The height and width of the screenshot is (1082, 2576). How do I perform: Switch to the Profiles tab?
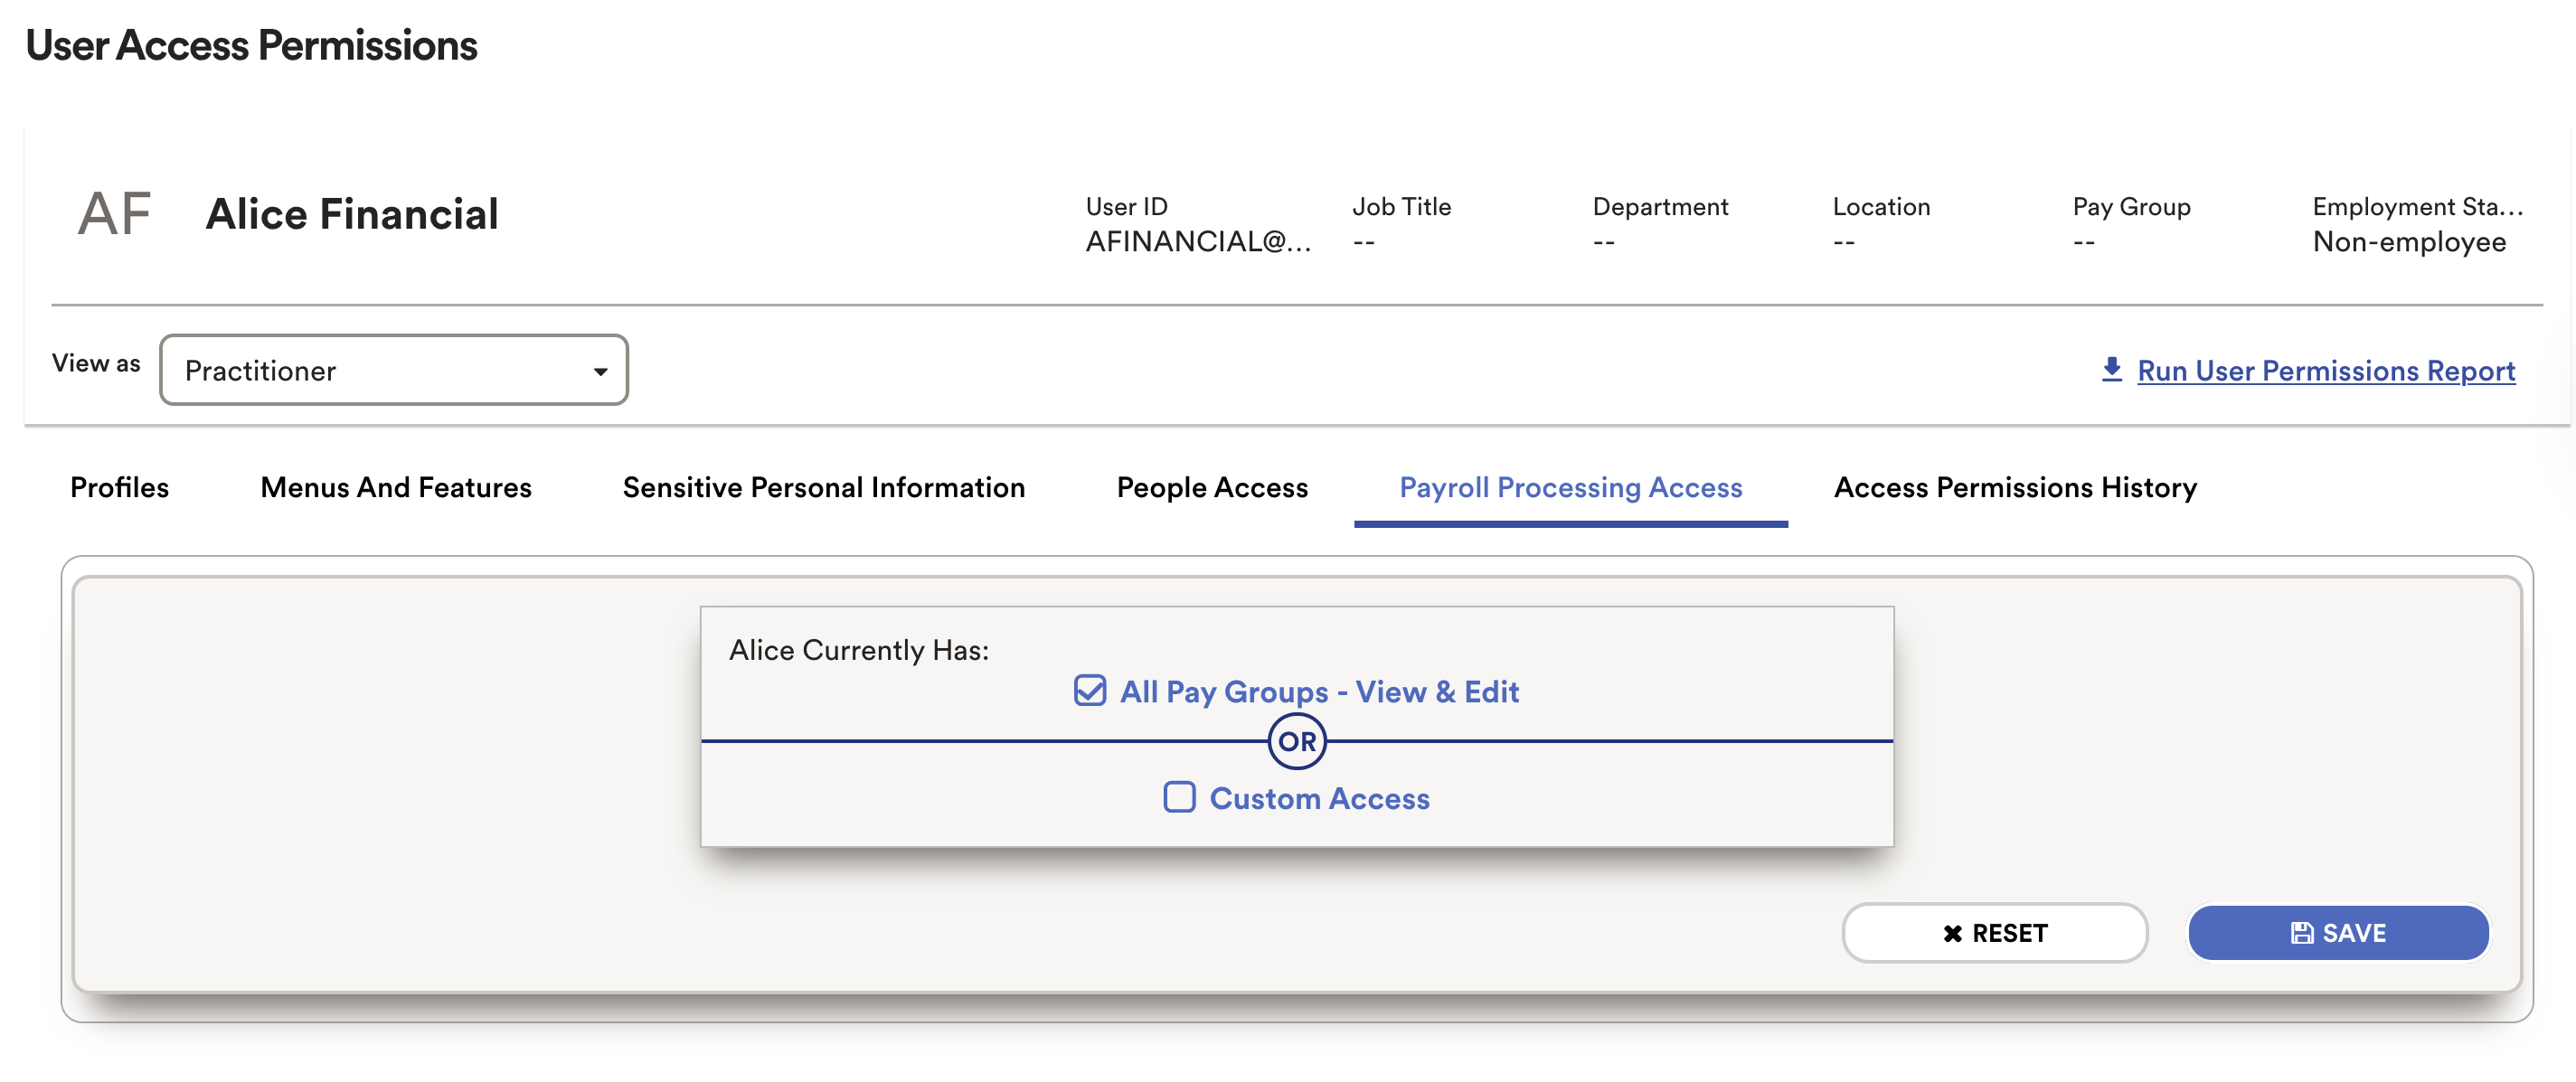119,487
